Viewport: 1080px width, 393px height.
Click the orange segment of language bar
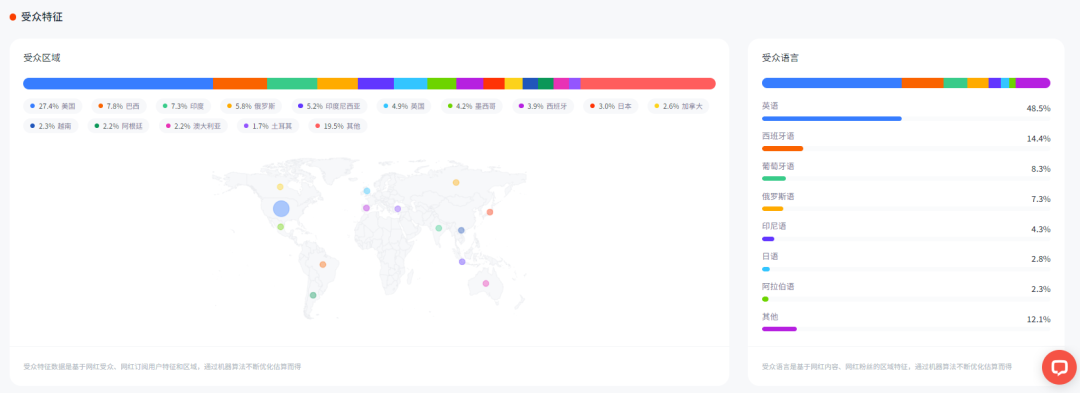click(922, 83)
